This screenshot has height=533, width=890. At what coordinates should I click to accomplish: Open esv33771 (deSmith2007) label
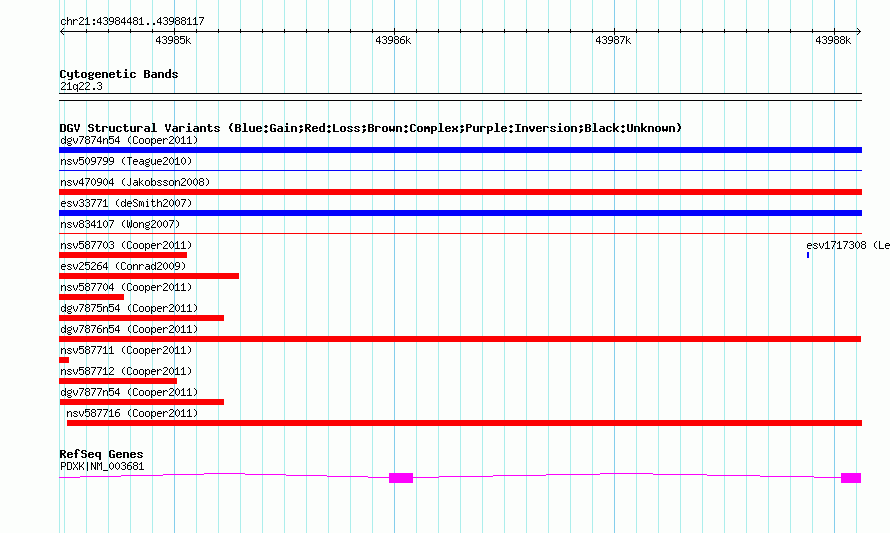tap(126, 203)
